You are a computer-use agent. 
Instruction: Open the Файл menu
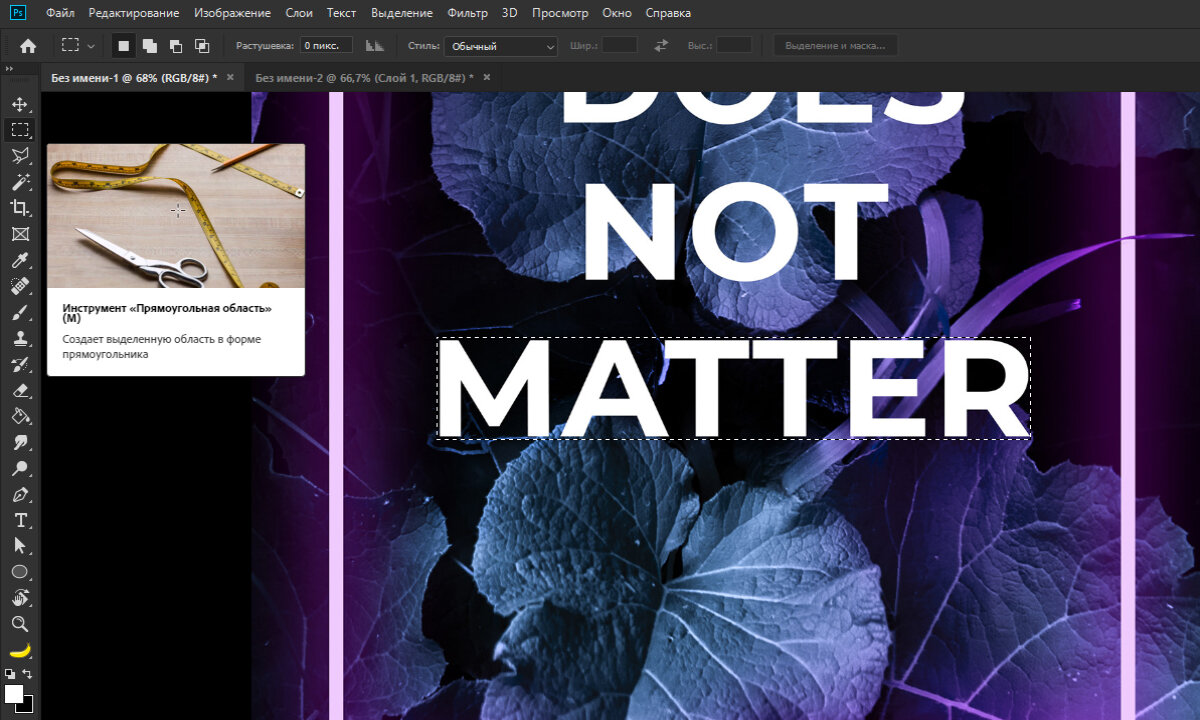coord(60,13)
